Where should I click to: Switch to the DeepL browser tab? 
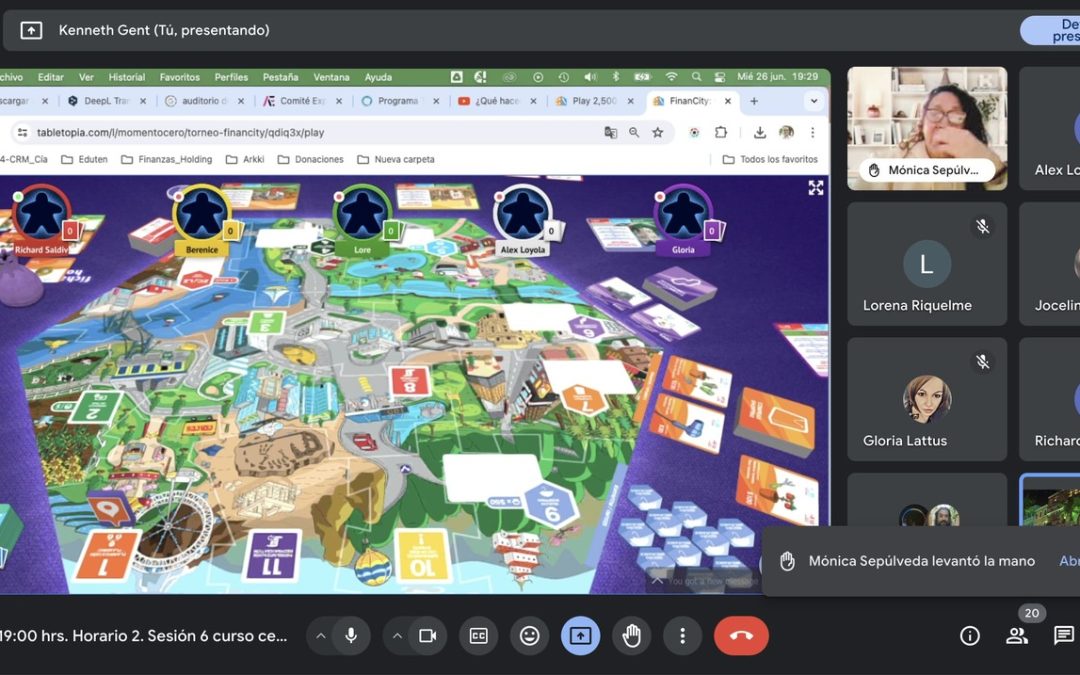pos(107,101)
